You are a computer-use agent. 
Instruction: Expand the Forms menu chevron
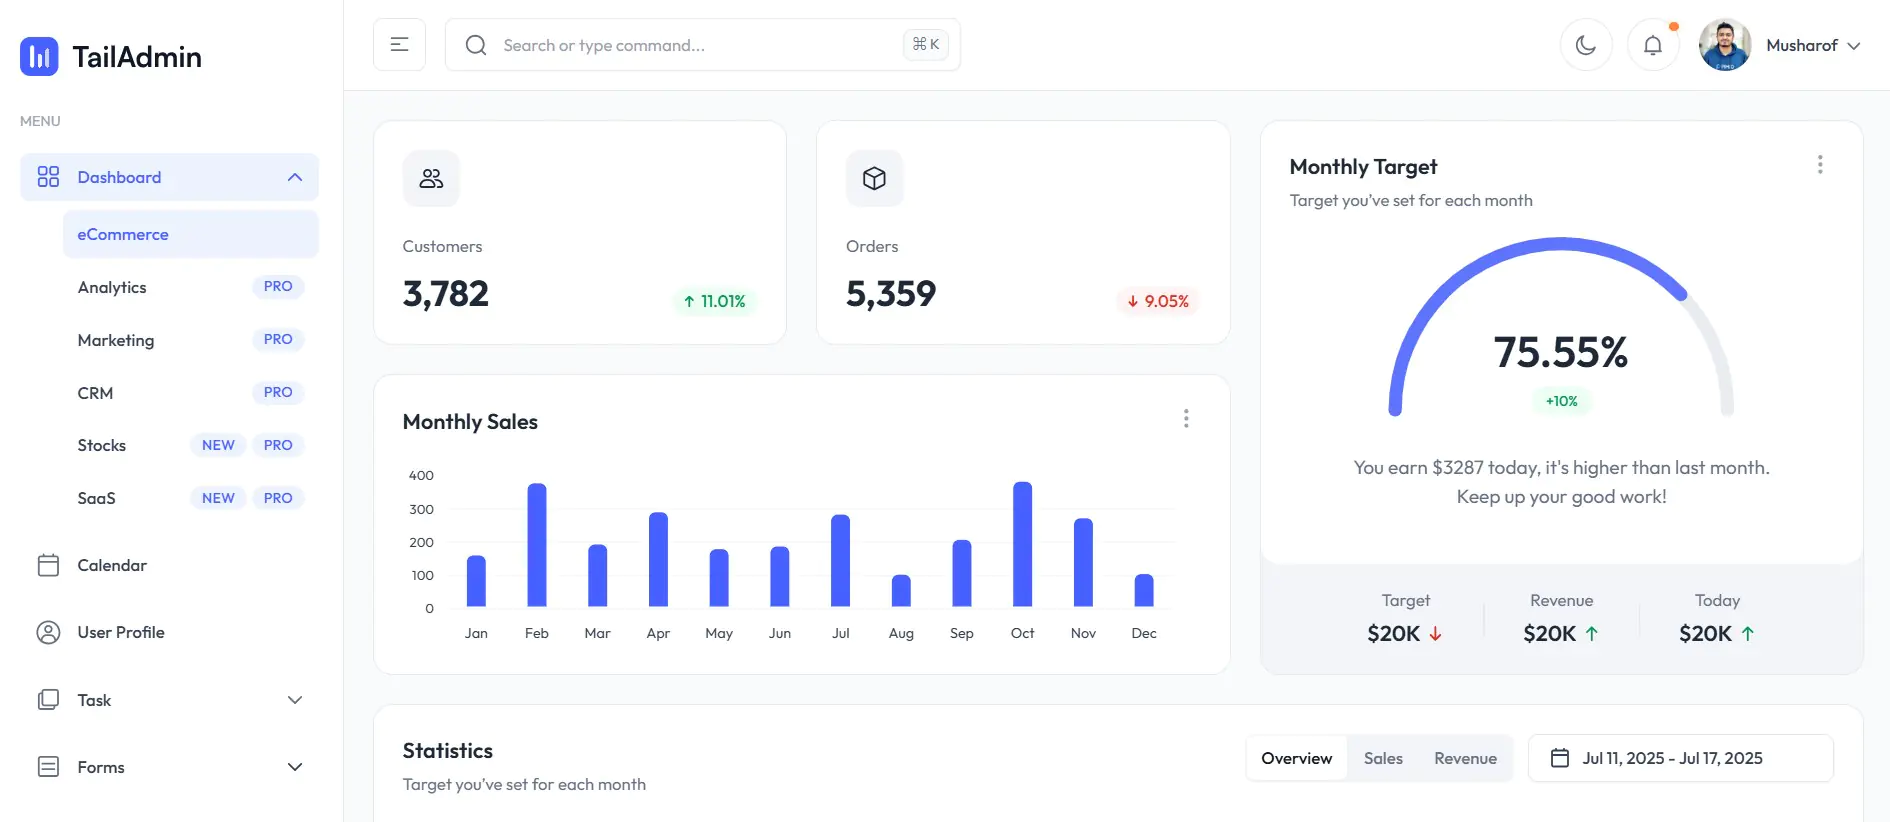[x=294, y=767]
